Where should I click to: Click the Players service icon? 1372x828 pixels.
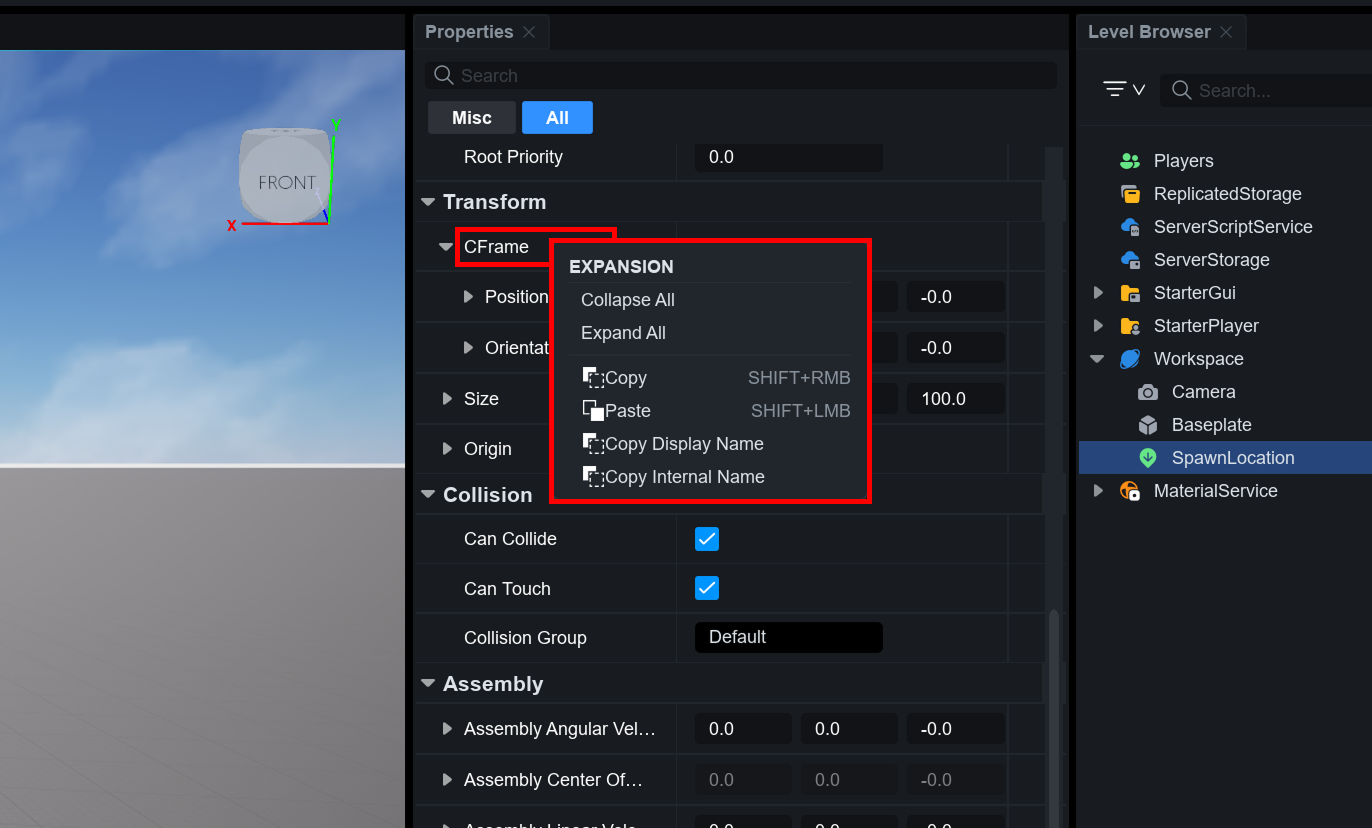(x=1130, y=161)
